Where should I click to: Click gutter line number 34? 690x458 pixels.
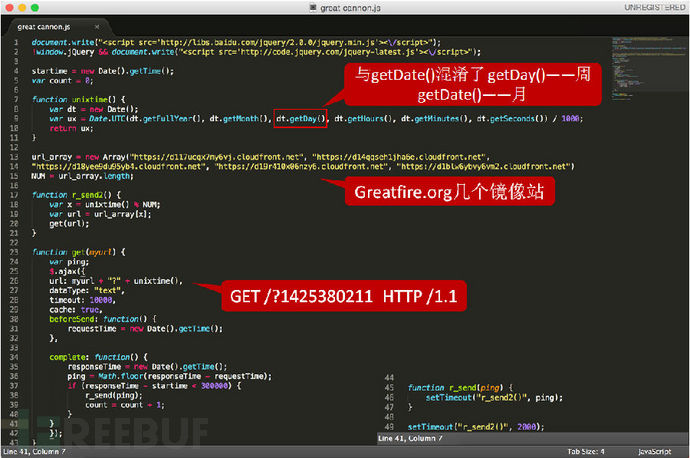pos(14,357)
